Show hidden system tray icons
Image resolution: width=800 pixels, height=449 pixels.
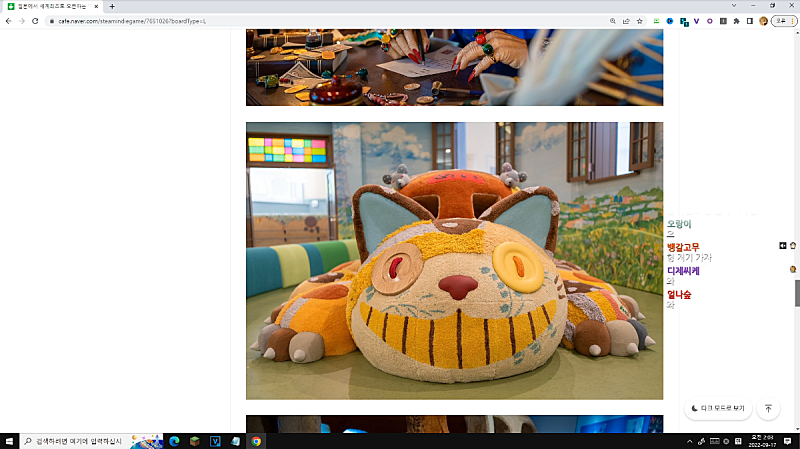690,441
